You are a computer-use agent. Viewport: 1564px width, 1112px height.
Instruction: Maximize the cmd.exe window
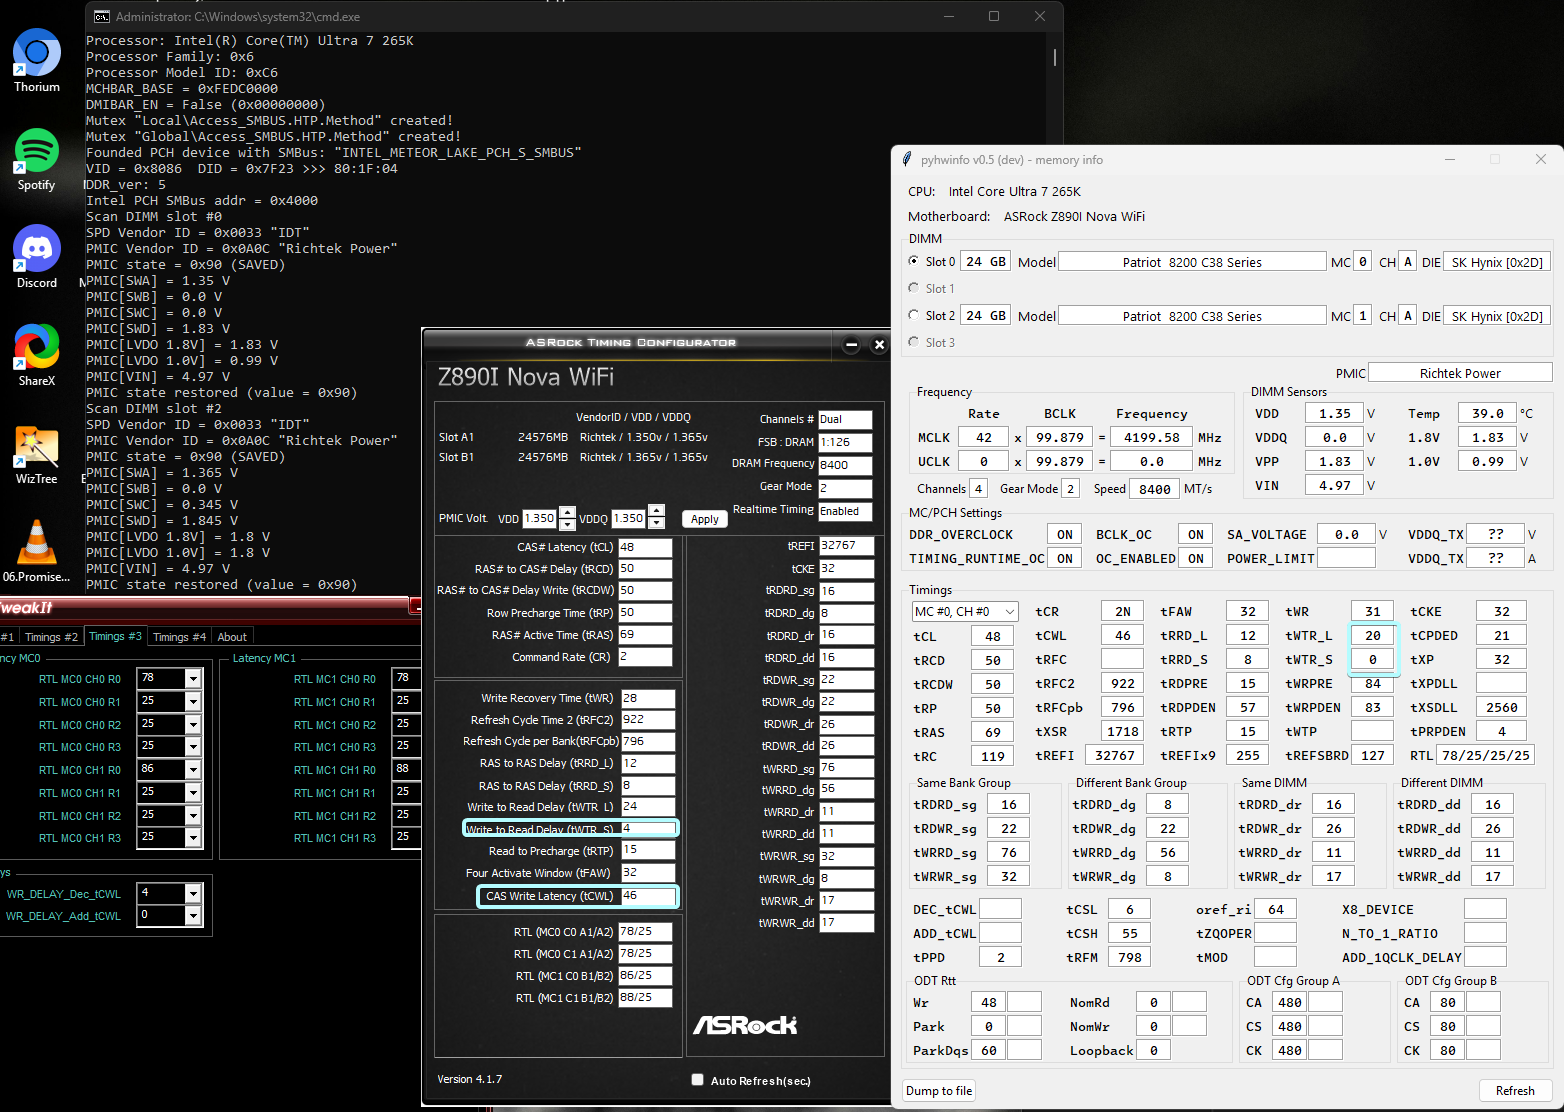click(x=994, y=16)
